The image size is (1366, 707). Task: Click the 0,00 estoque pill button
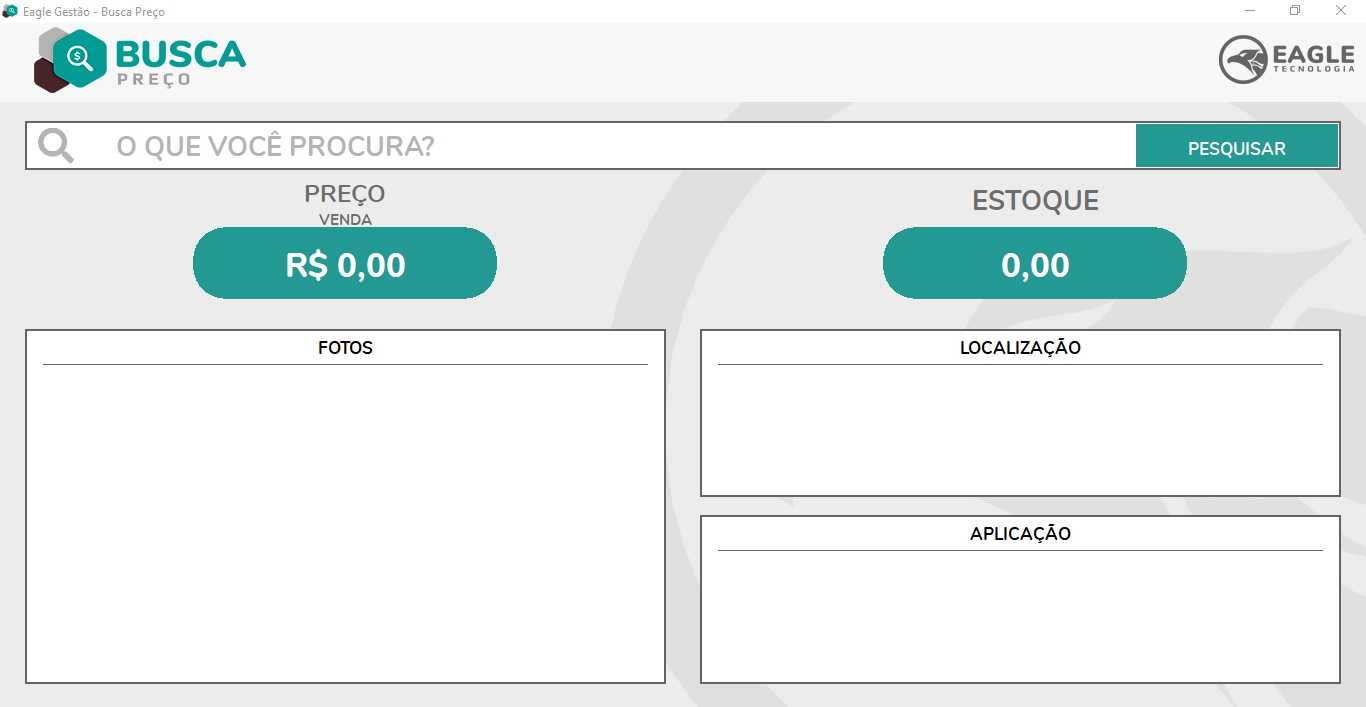[1034, 263]
